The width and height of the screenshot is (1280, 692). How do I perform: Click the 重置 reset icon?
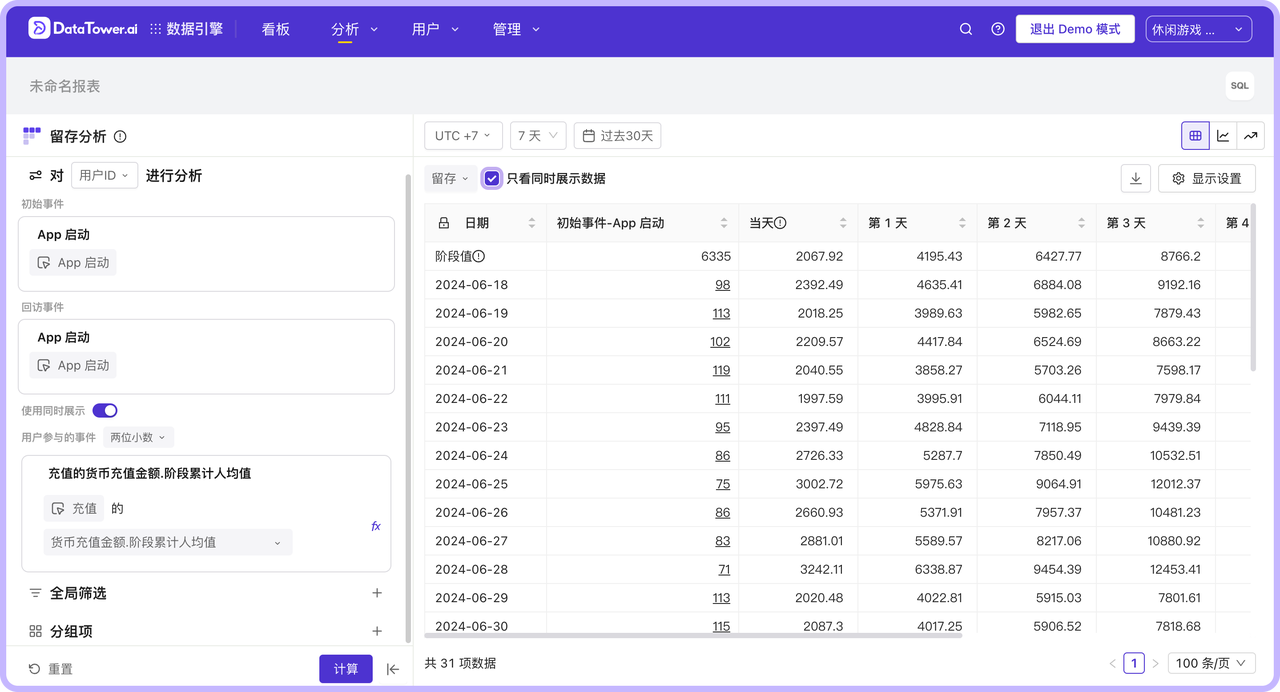click(35, 668)
